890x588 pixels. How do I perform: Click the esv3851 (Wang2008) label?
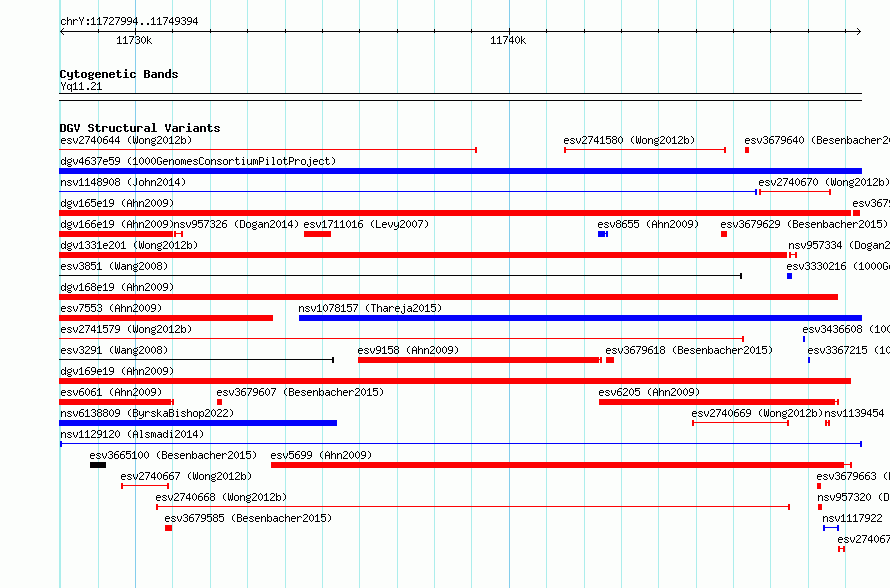coord(114,266)
